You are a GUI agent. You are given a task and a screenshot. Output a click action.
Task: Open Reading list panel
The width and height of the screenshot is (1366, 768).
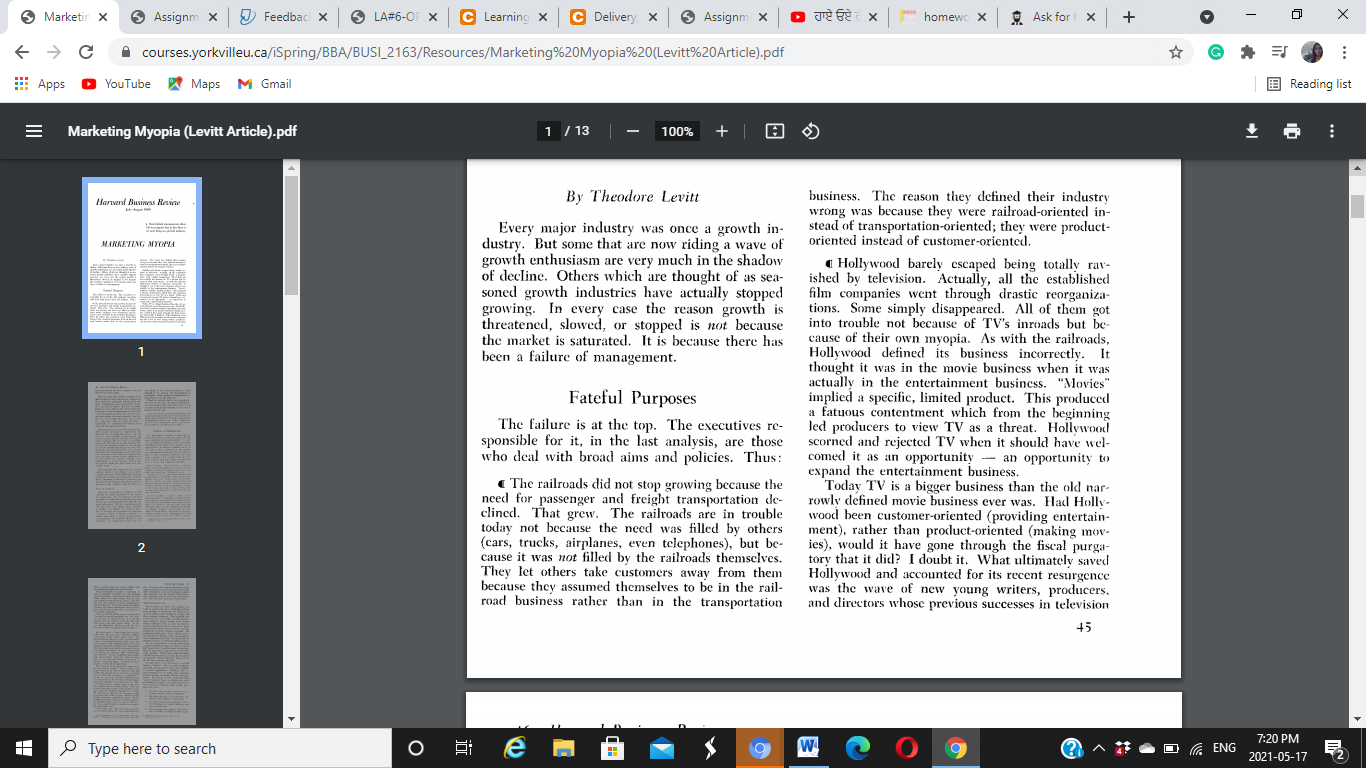point(1309,84)
